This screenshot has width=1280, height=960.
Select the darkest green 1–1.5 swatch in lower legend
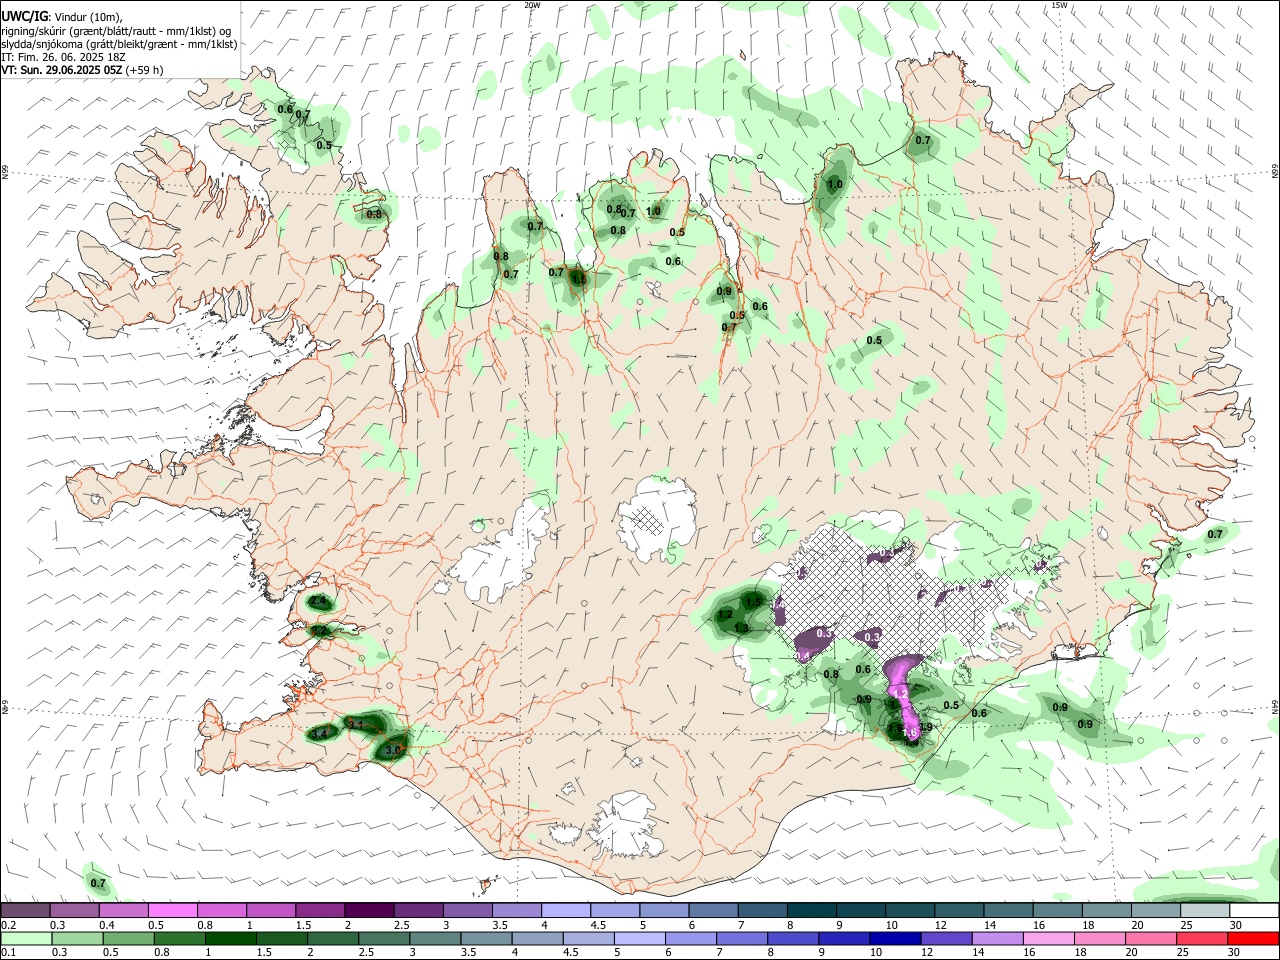[231, 938]
